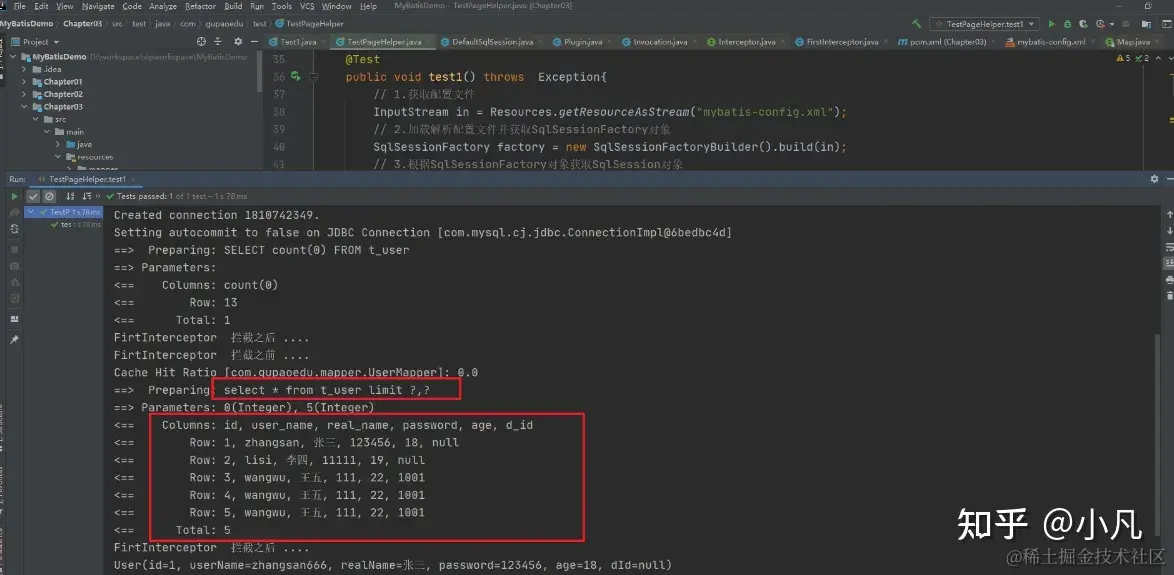
Task: Open the Navigate menu
Action: click(x=98, y=6)
